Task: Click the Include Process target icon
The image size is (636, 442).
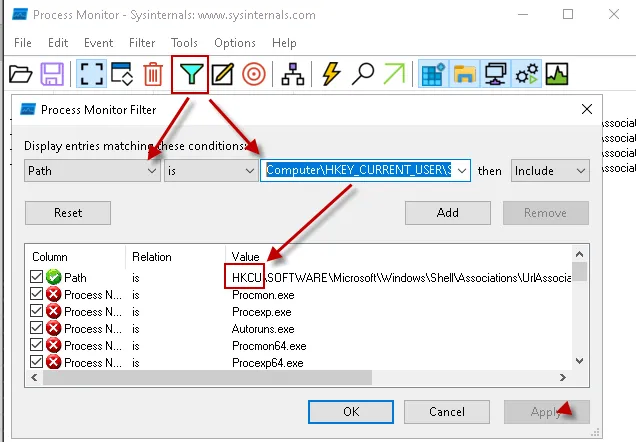Action: pyautogui.click(x=254, y=74)
